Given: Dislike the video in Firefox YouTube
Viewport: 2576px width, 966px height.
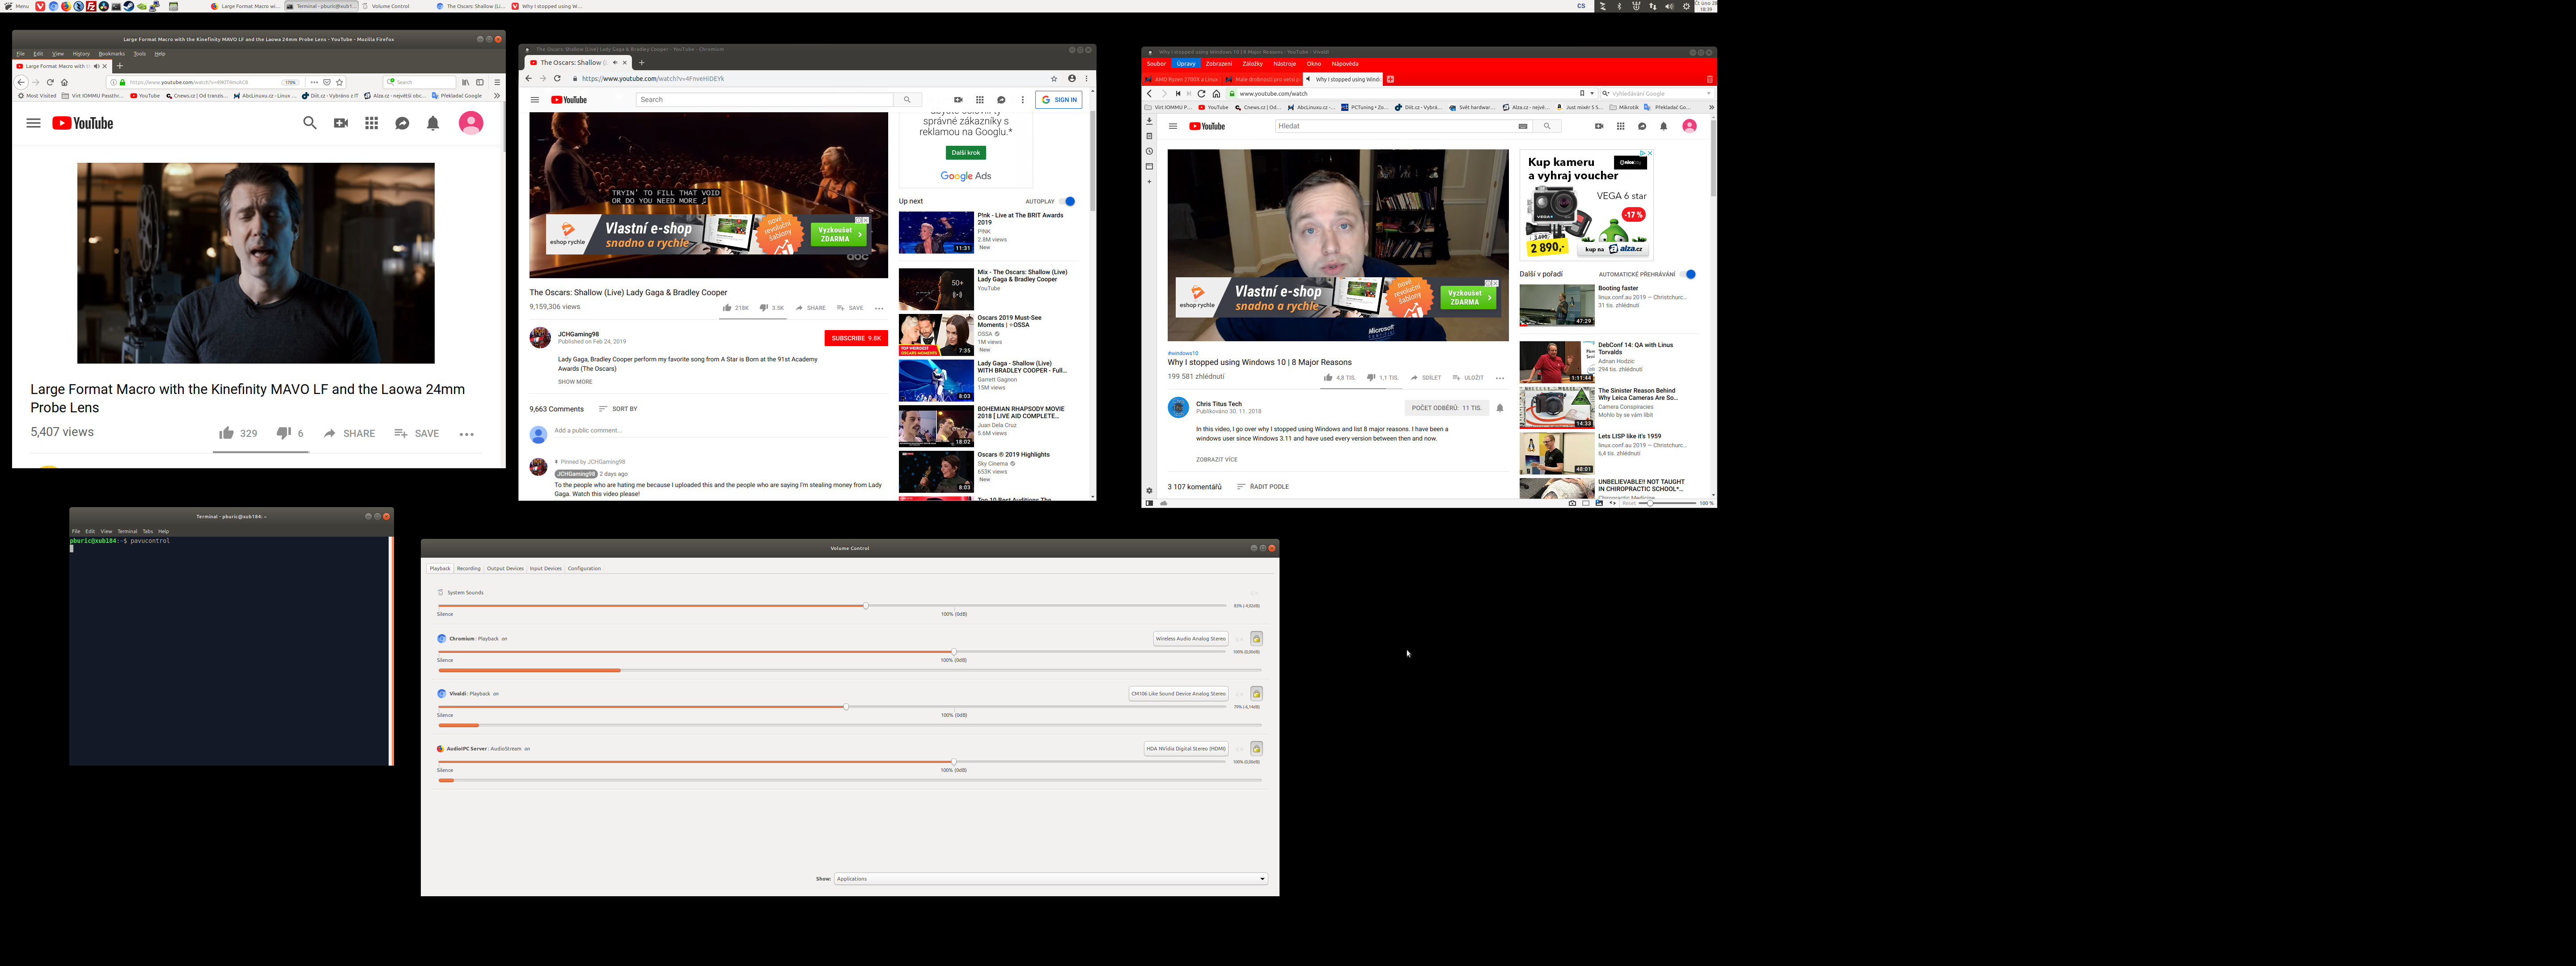Looking at the screenshot, I should 284,433.
